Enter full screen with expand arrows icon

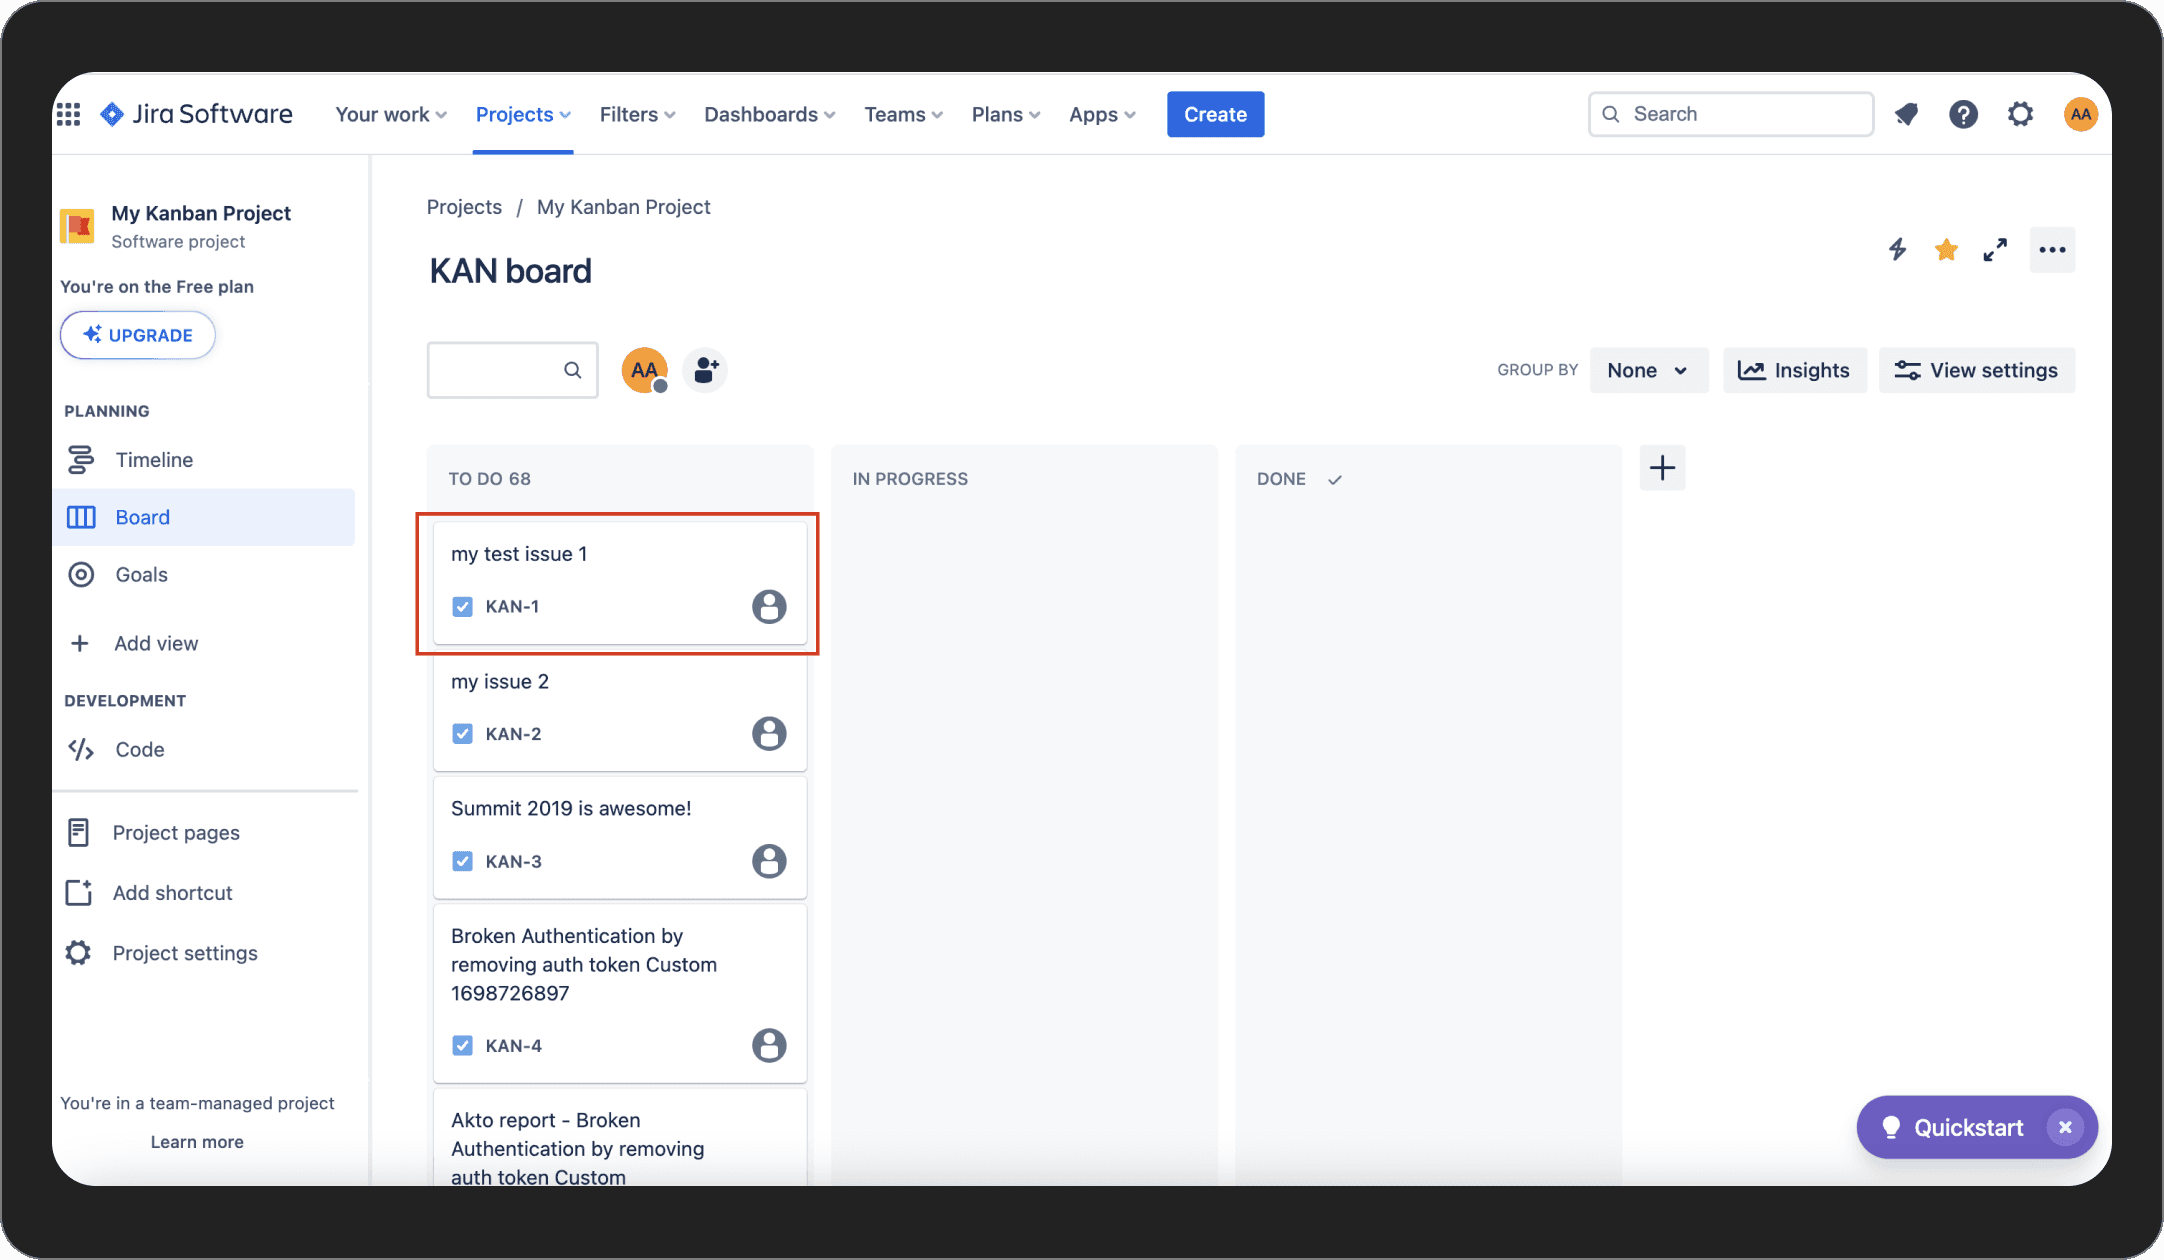[x=1995, y=250]
